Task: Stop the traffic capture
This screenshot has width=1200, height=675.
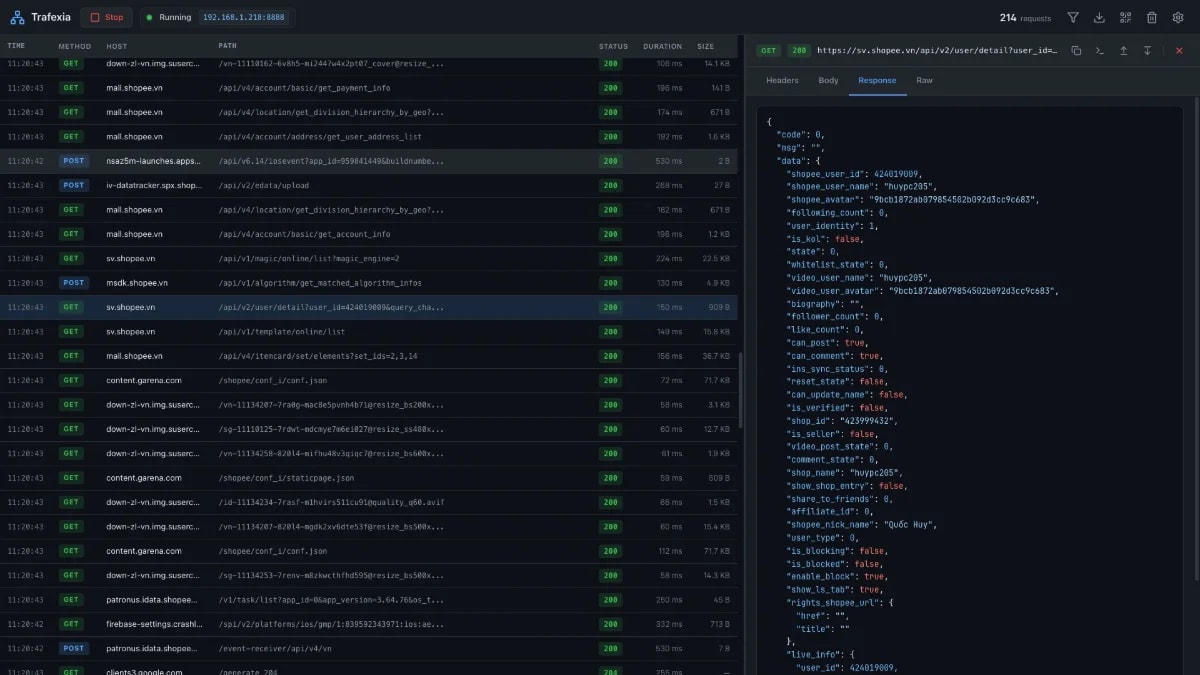Action: click(106, 17)
